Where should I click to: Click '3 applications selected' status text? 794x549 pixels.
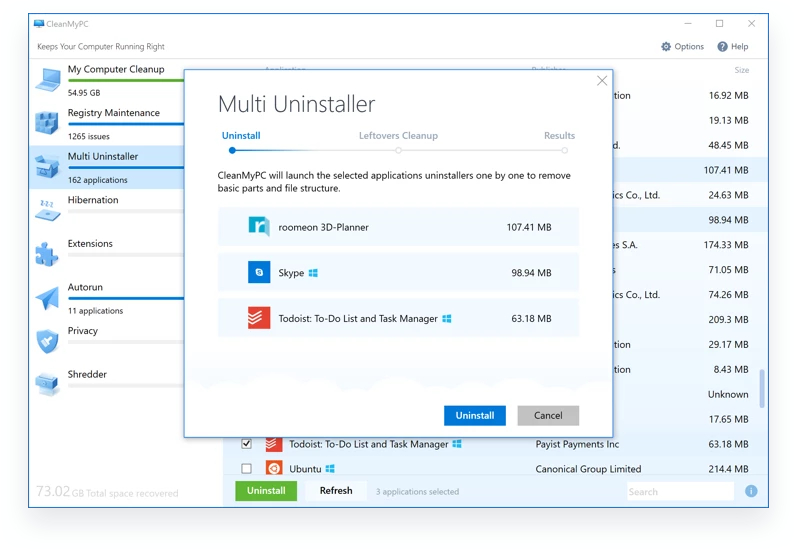[x=417, y=491]
